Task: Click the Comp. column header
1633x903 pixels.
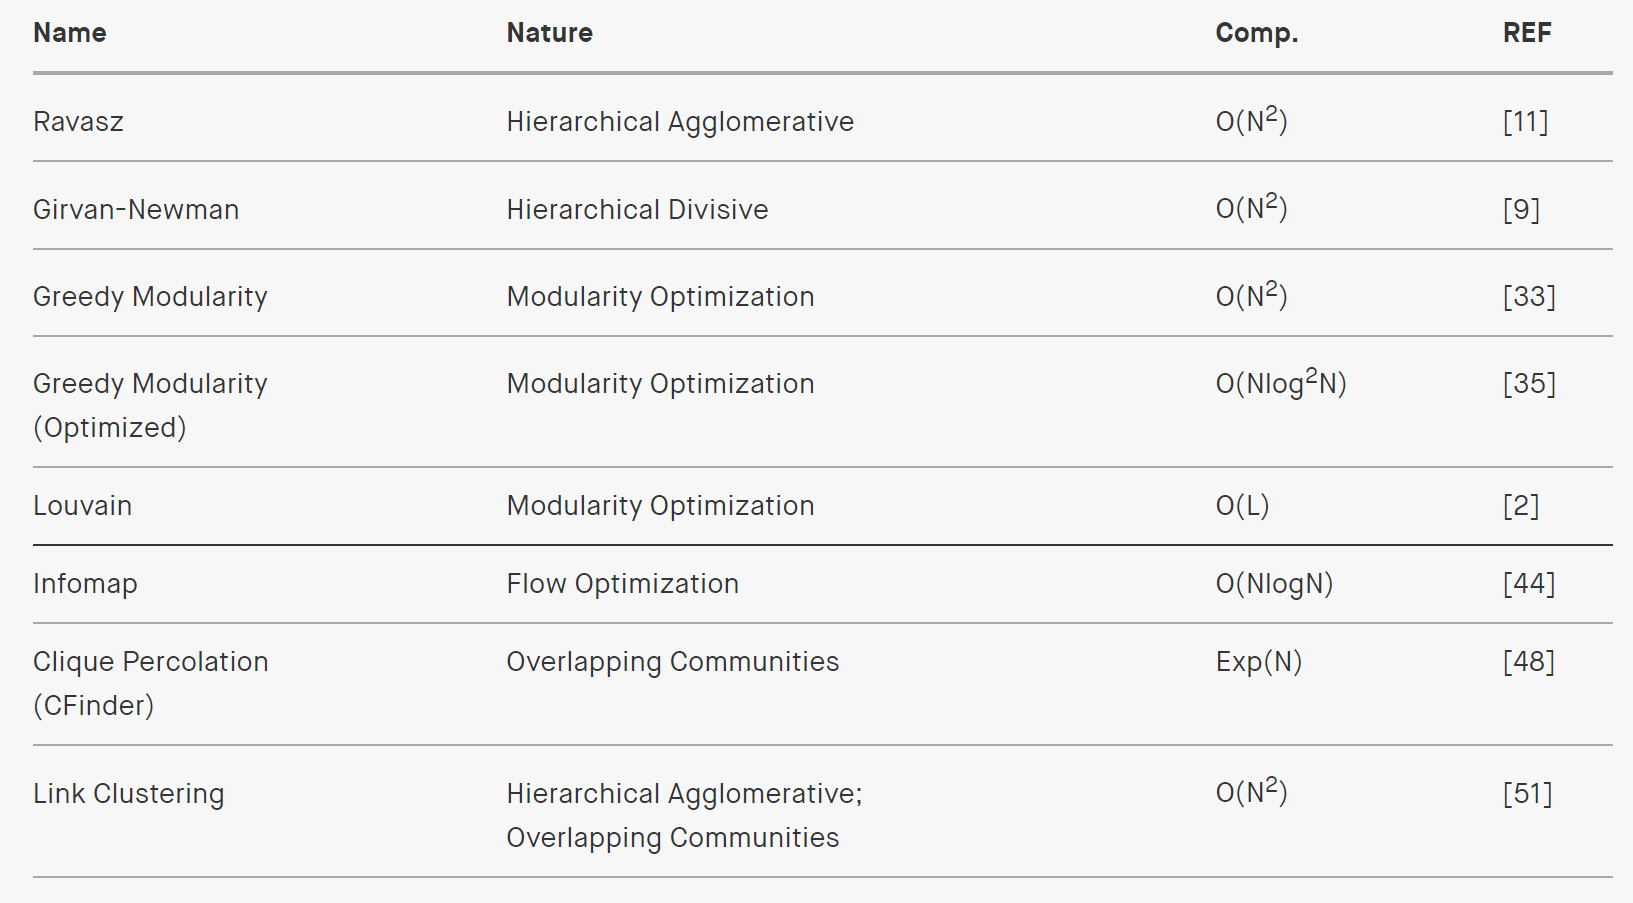Action: tap(1257, 33)
